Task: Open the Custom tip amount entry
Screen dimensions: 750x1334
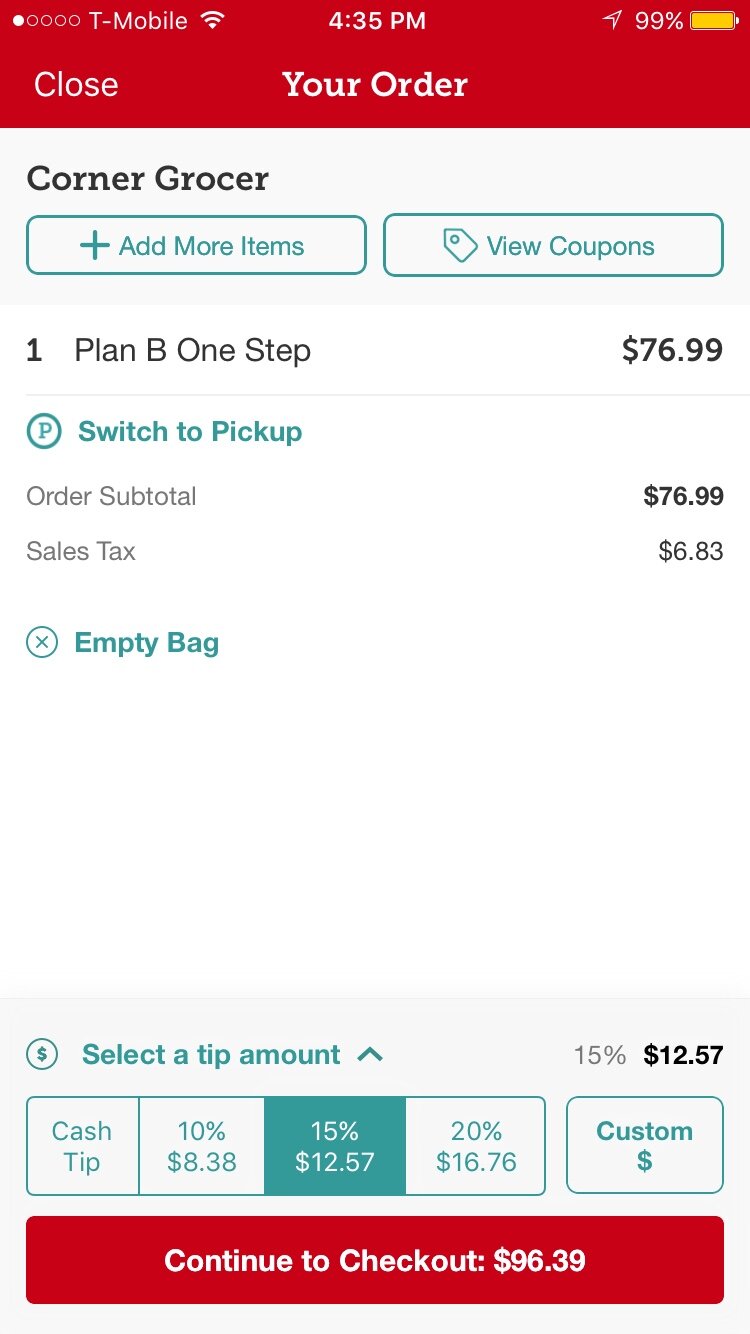Action: click(x=644, y=1145)
